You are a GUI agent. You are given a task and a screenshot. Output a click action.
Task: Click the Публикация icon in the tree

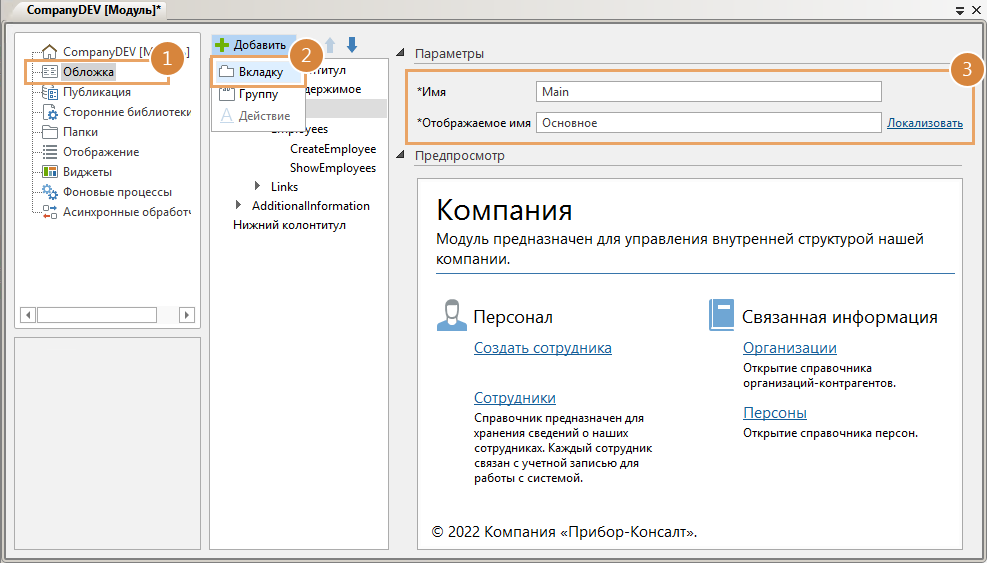pos(50,92)
